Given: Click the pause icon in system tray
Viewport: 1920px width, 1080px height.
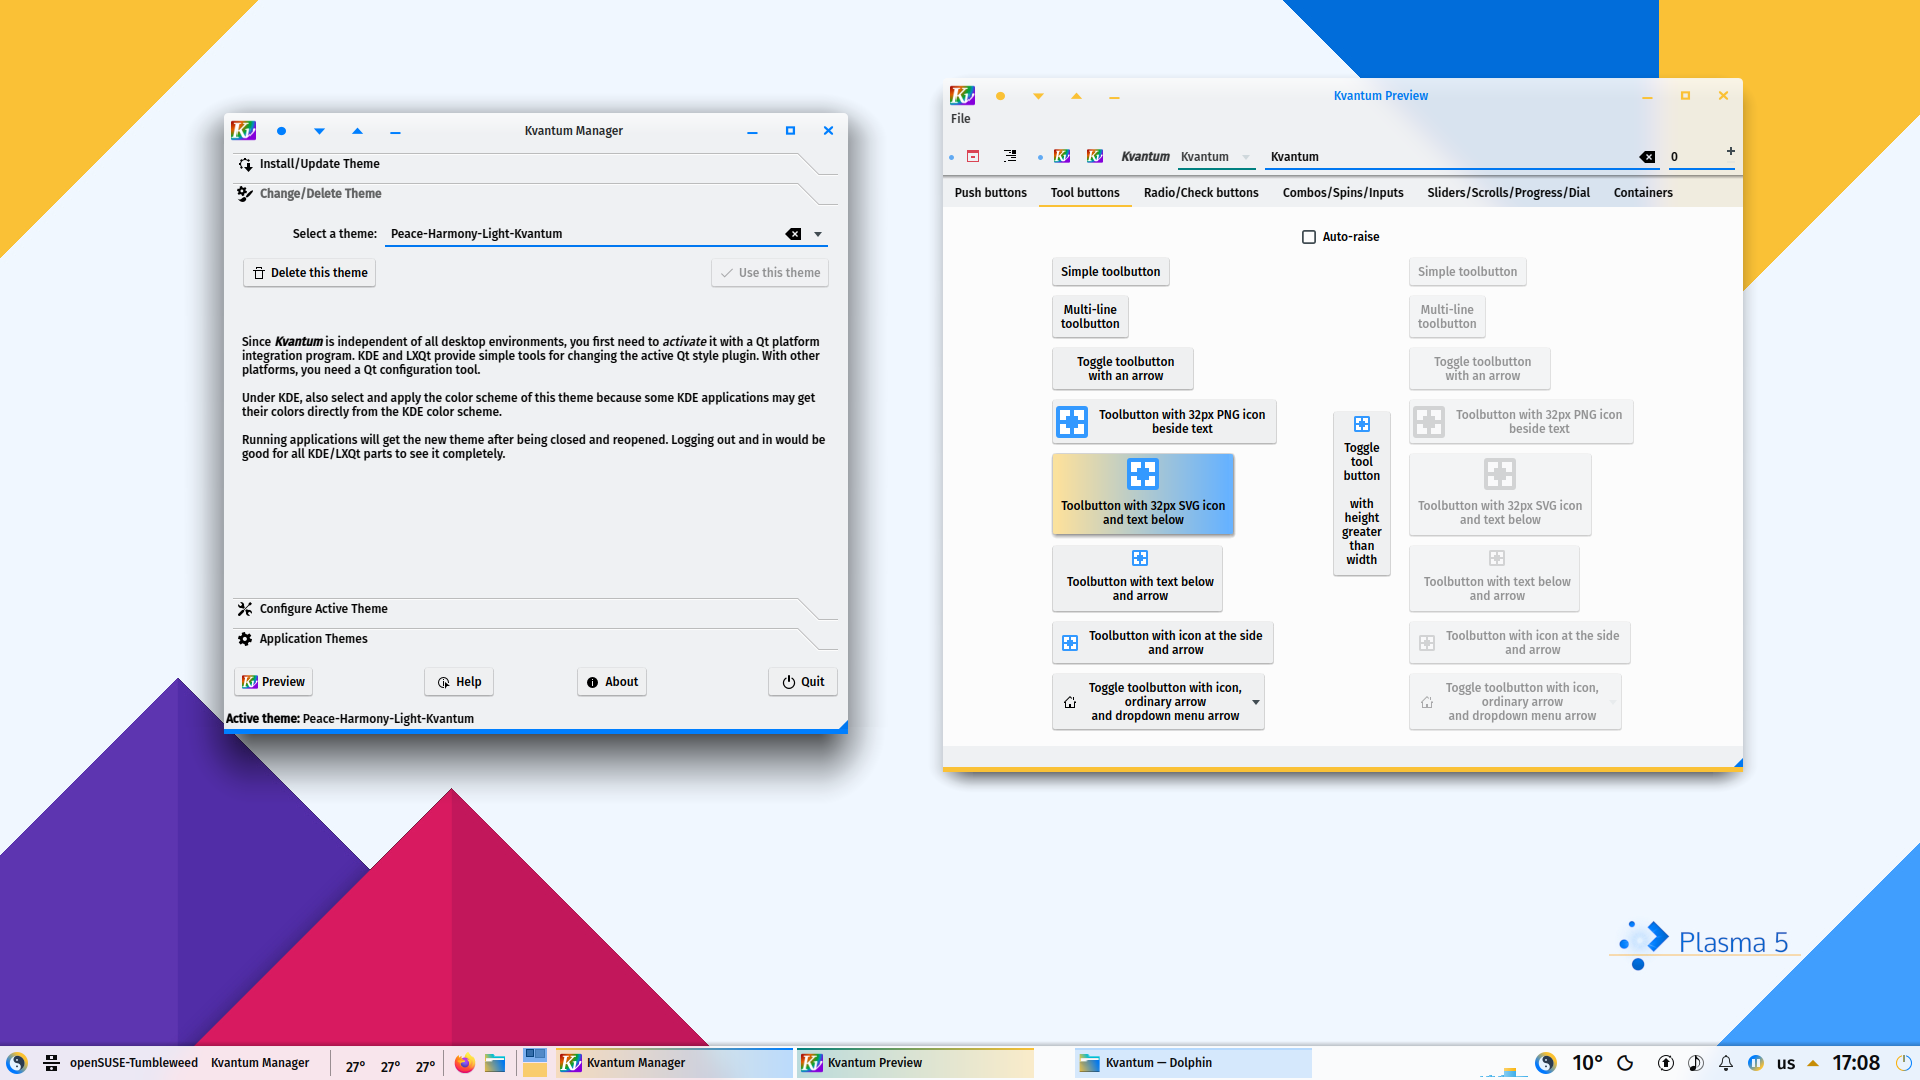Looking at the screenshot, I should point(1755,1063).
